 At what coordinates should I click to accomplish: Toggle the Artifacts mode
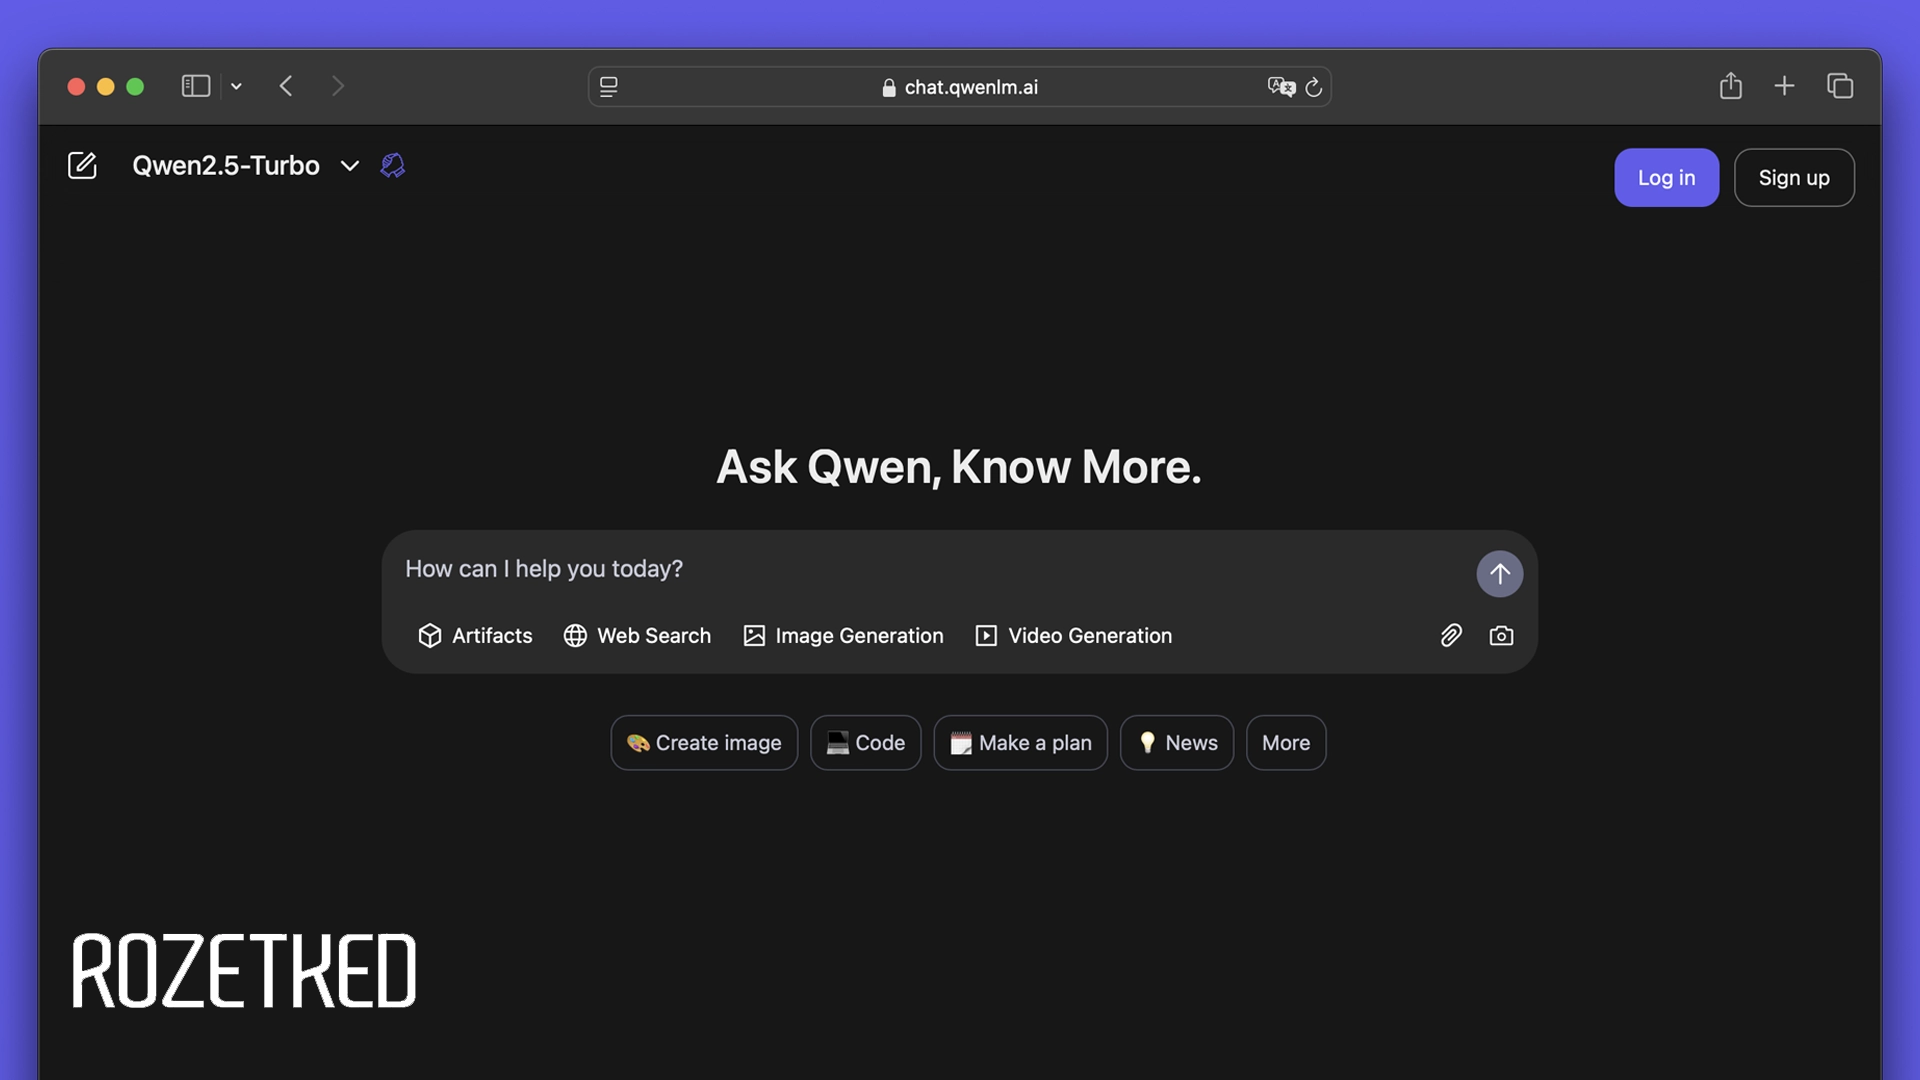475,636
